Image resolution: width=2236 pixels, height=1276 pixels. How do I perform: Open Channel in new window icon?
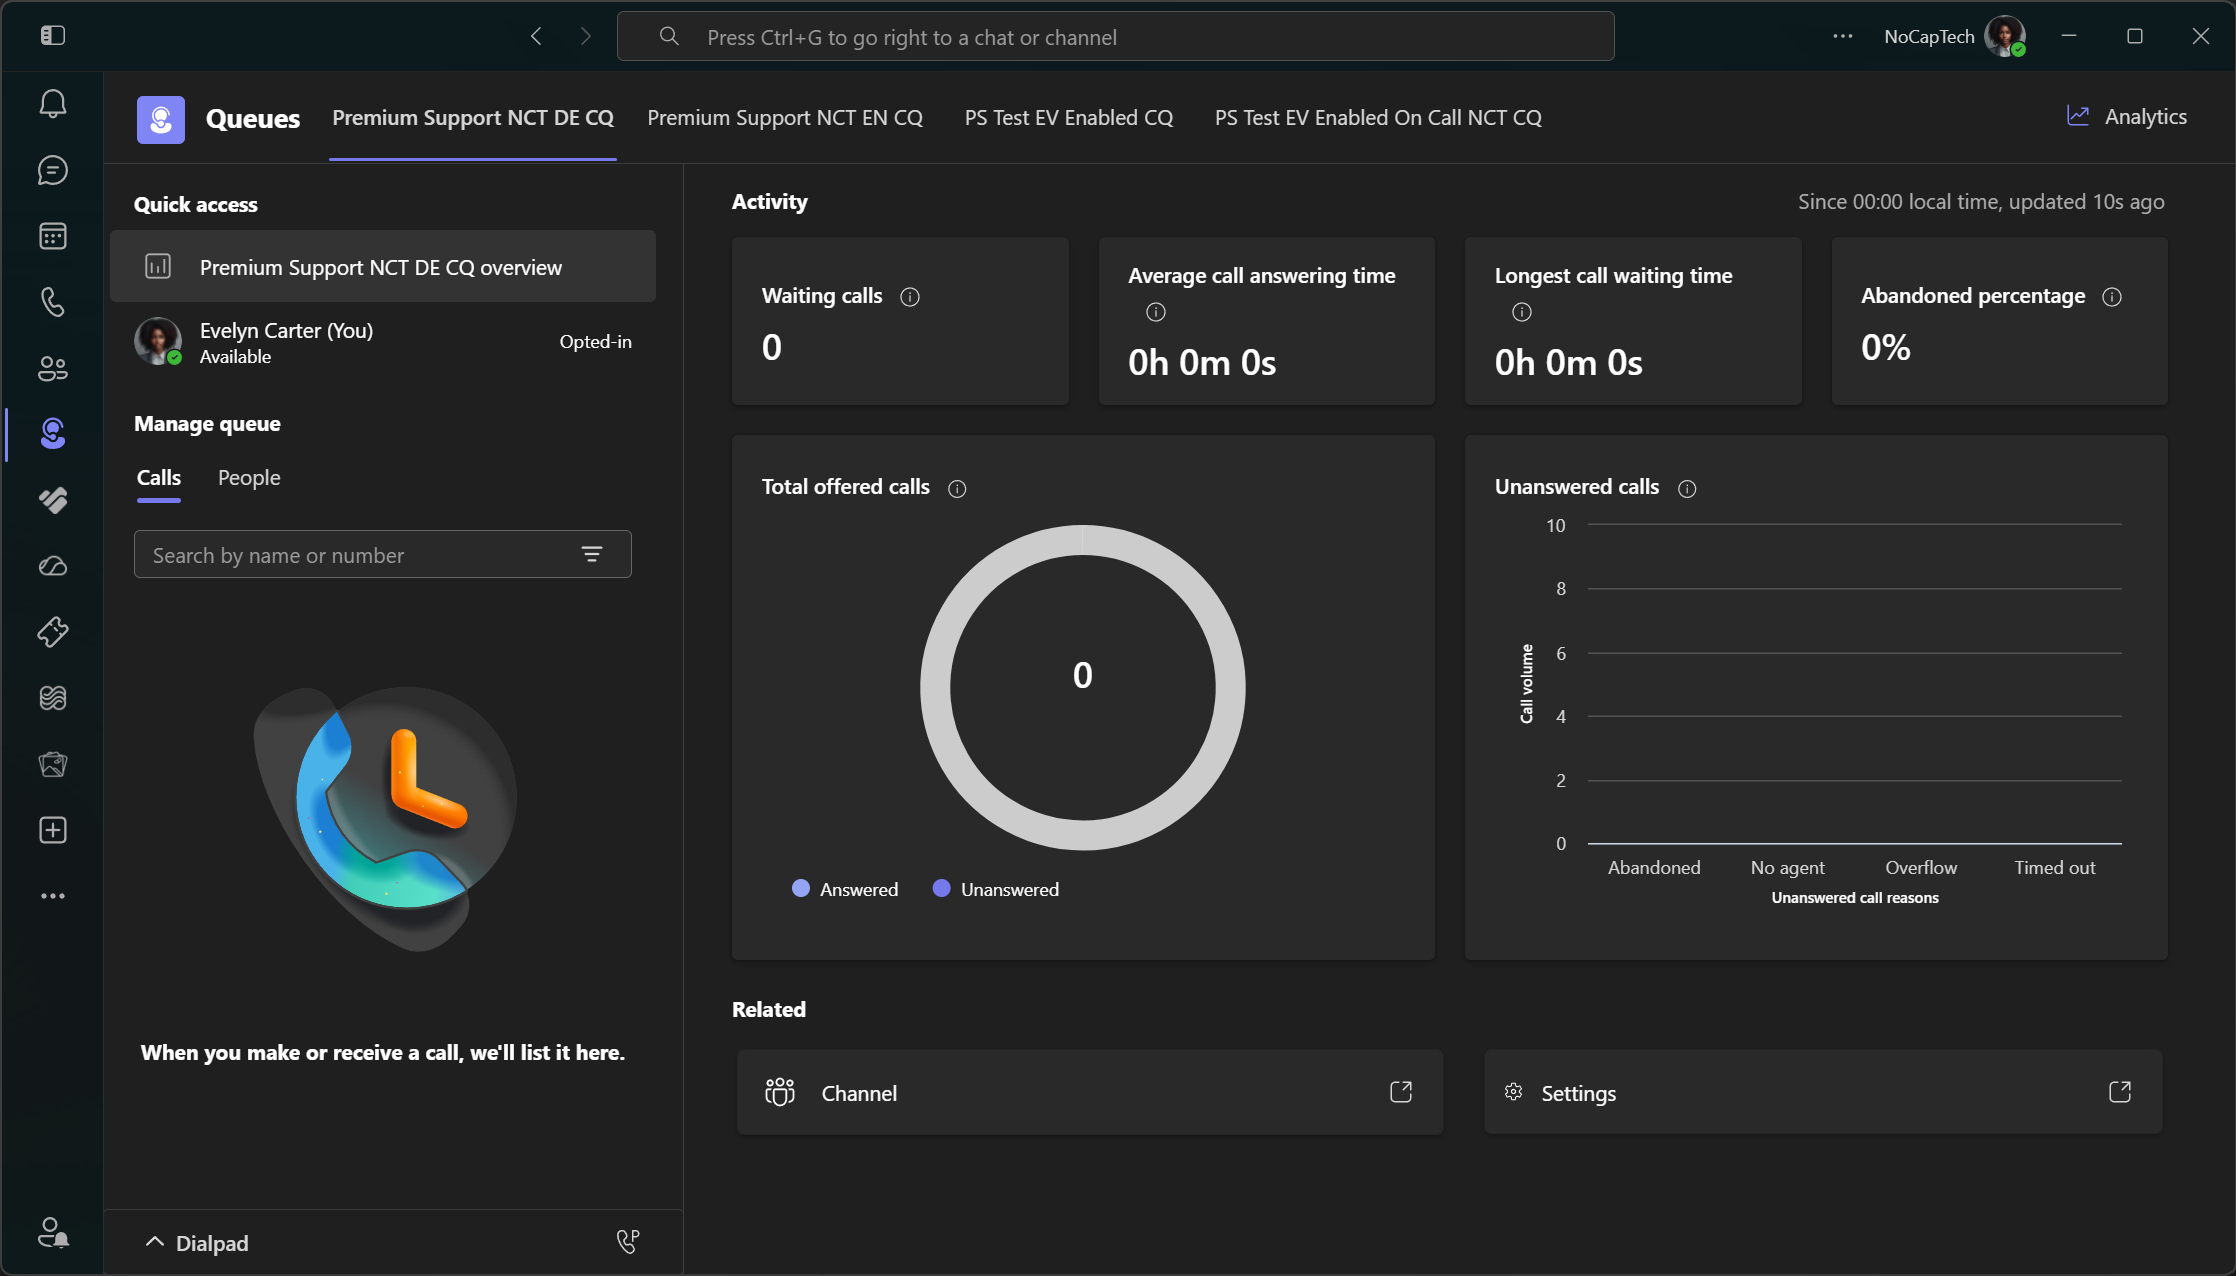pos(1401,1092)
